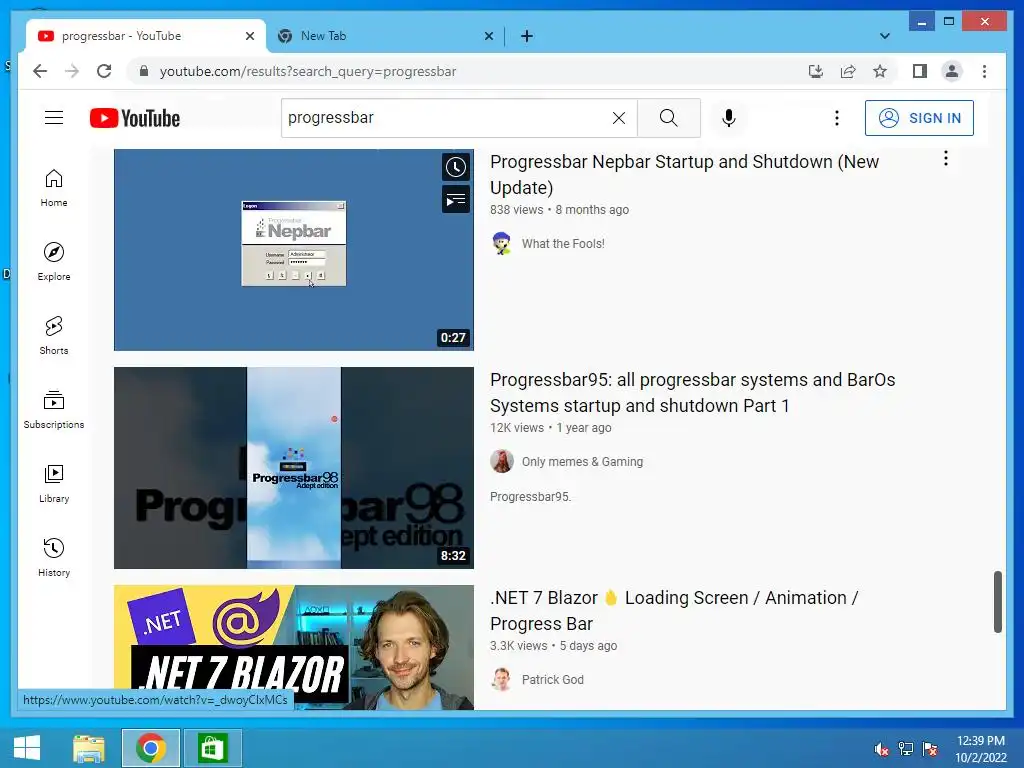Go forward in Chrome
This screenshot has width=1024, height=768.
click(72, 71)
